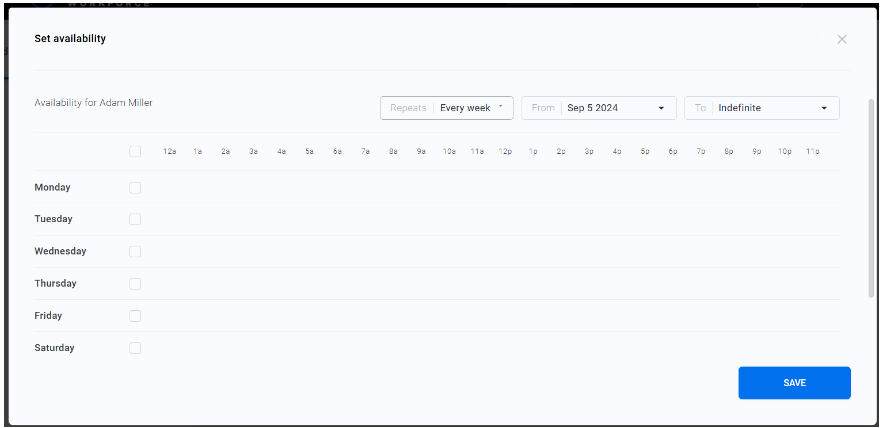Open the Repeats Every week dropdown
The image size is (882, 428).
coord(446,108)
